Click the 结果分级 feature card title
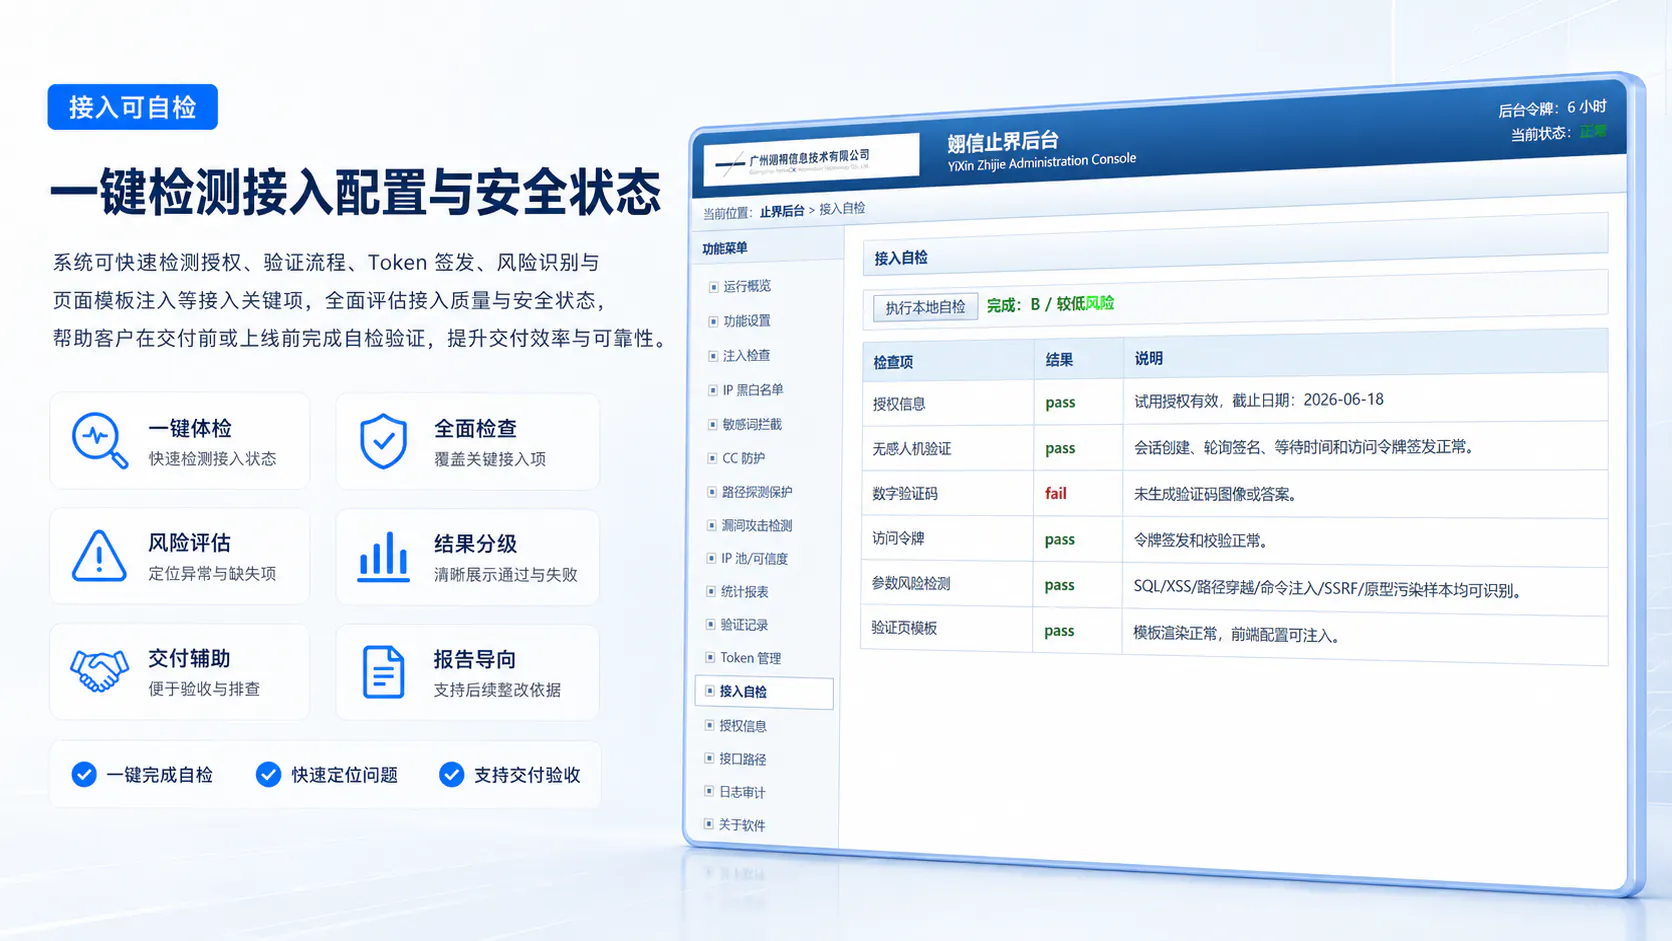The height and width of the screenshot is (941, 1672). pyautogui.click(x=475, y=544)
